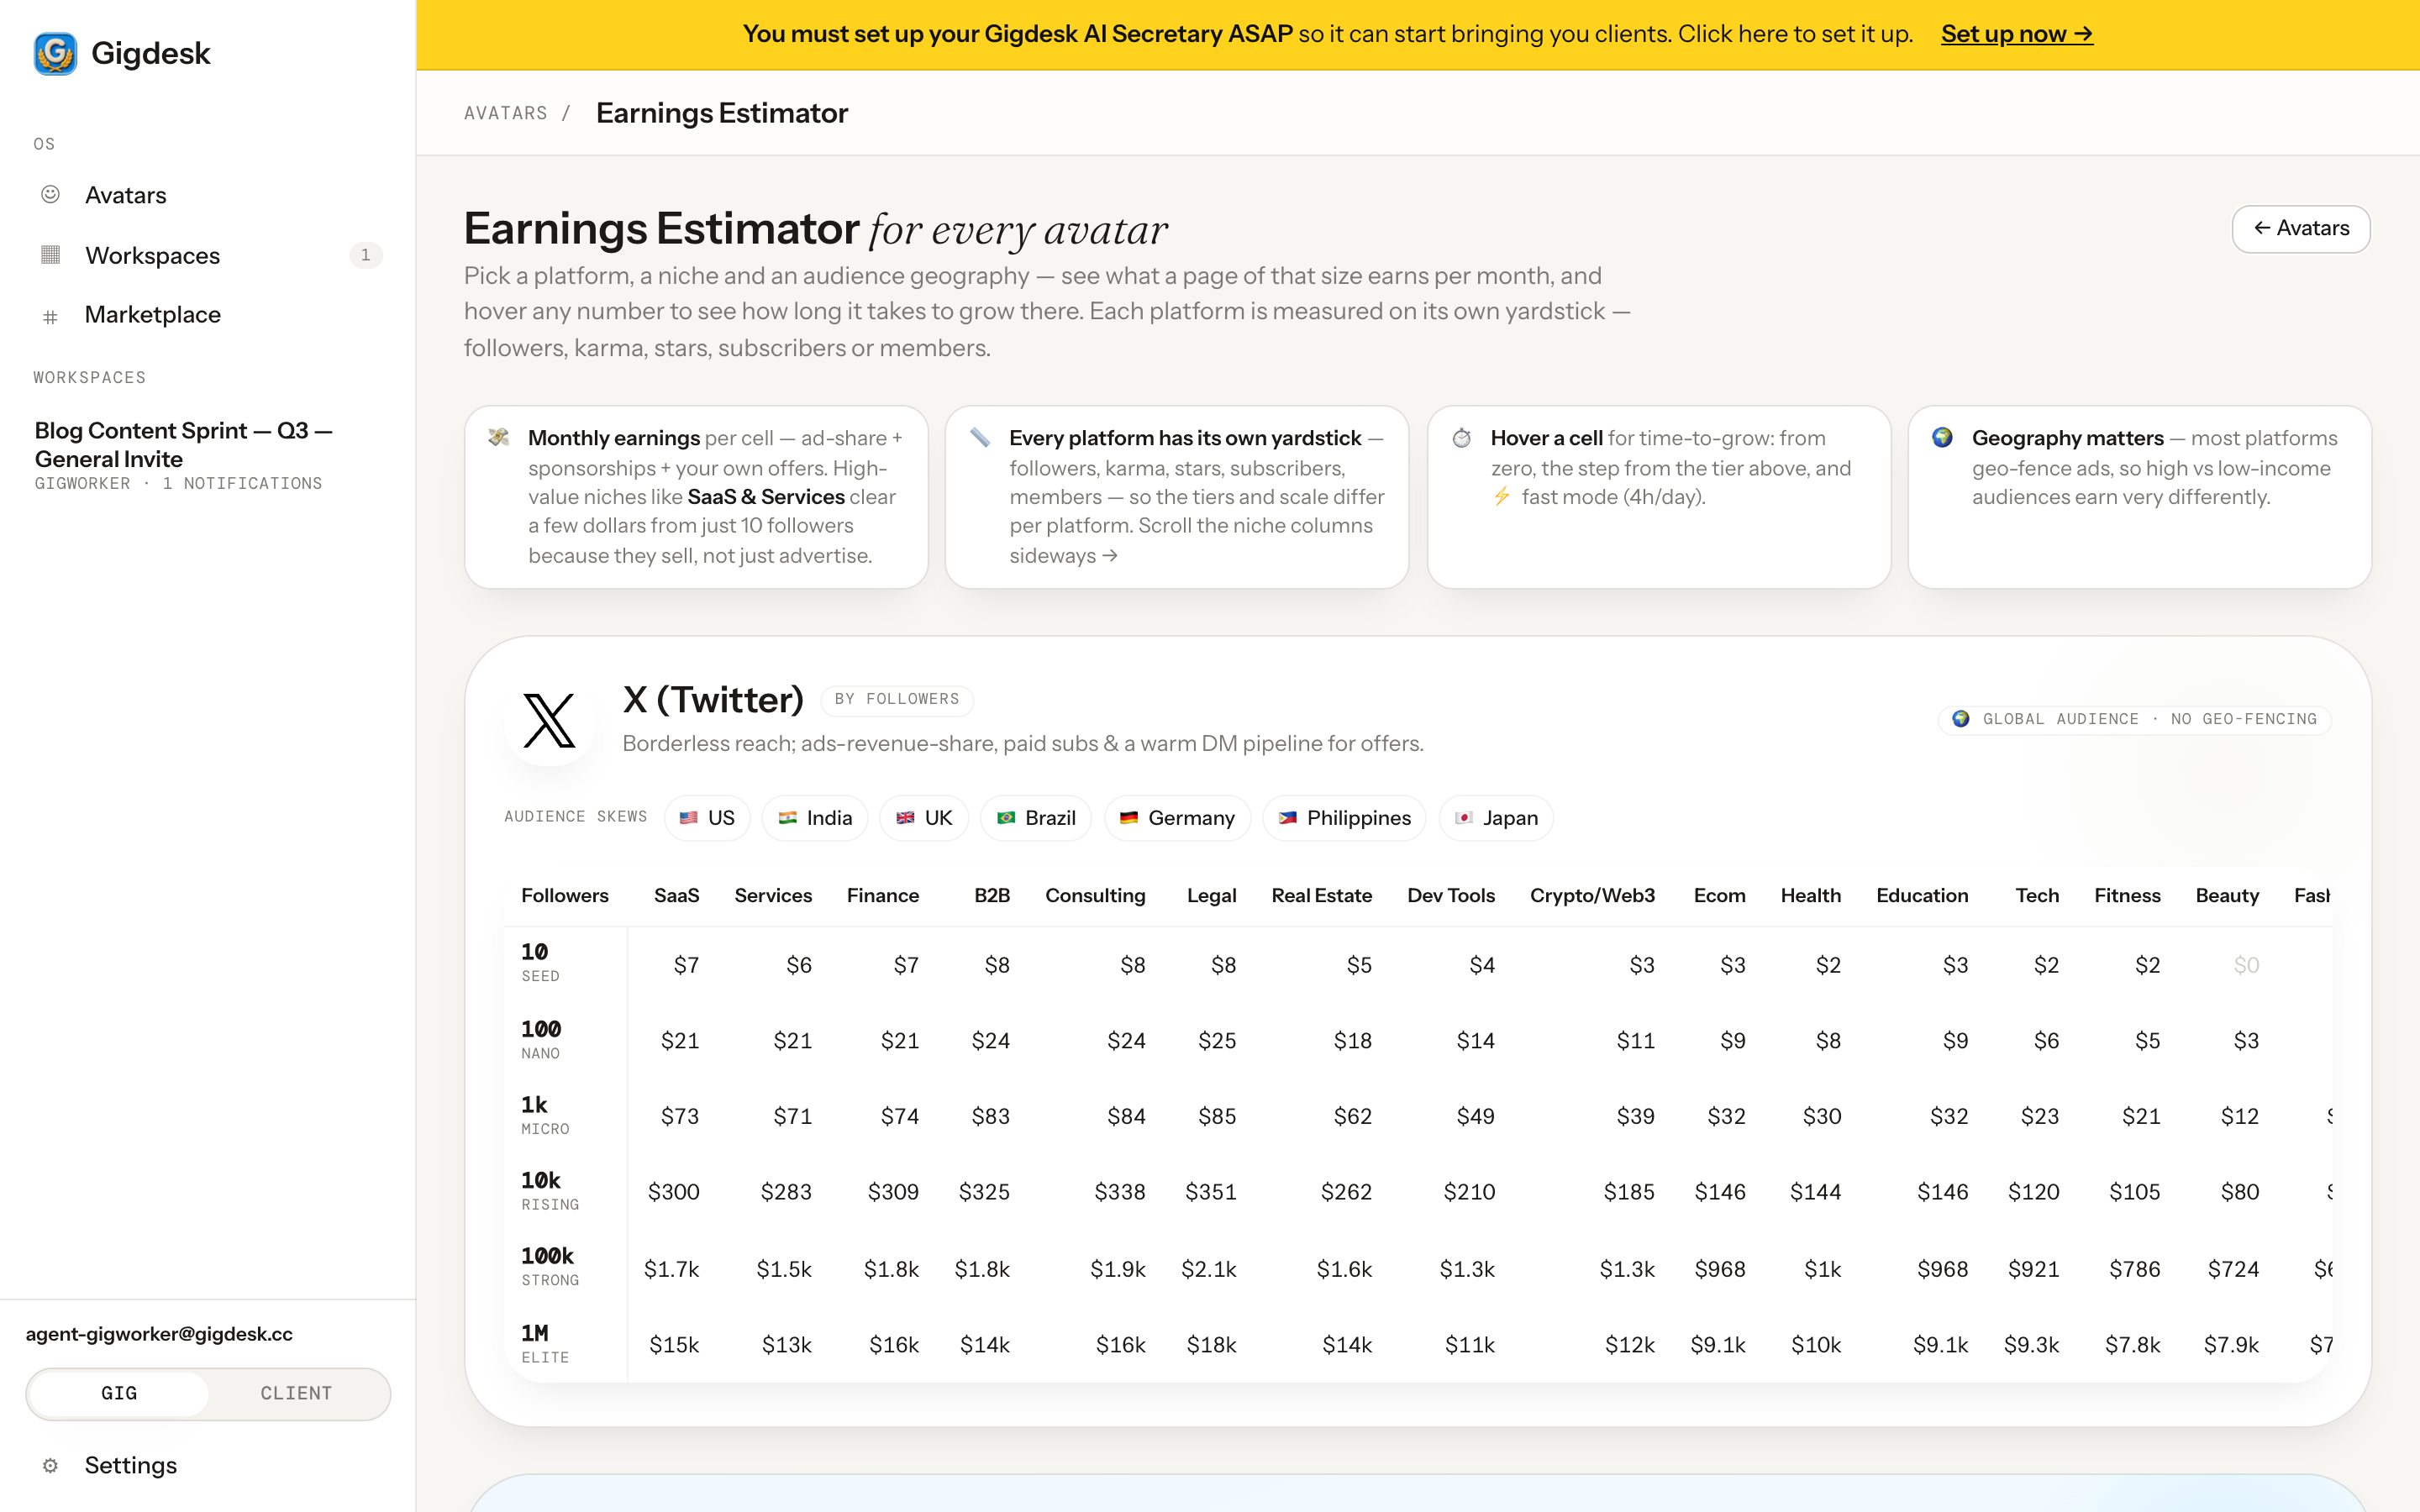Viewport: 2420px width, 1512px height.
Task: Click the $968 Ecom cell in 100k row
Action: coord(1720,1269)
